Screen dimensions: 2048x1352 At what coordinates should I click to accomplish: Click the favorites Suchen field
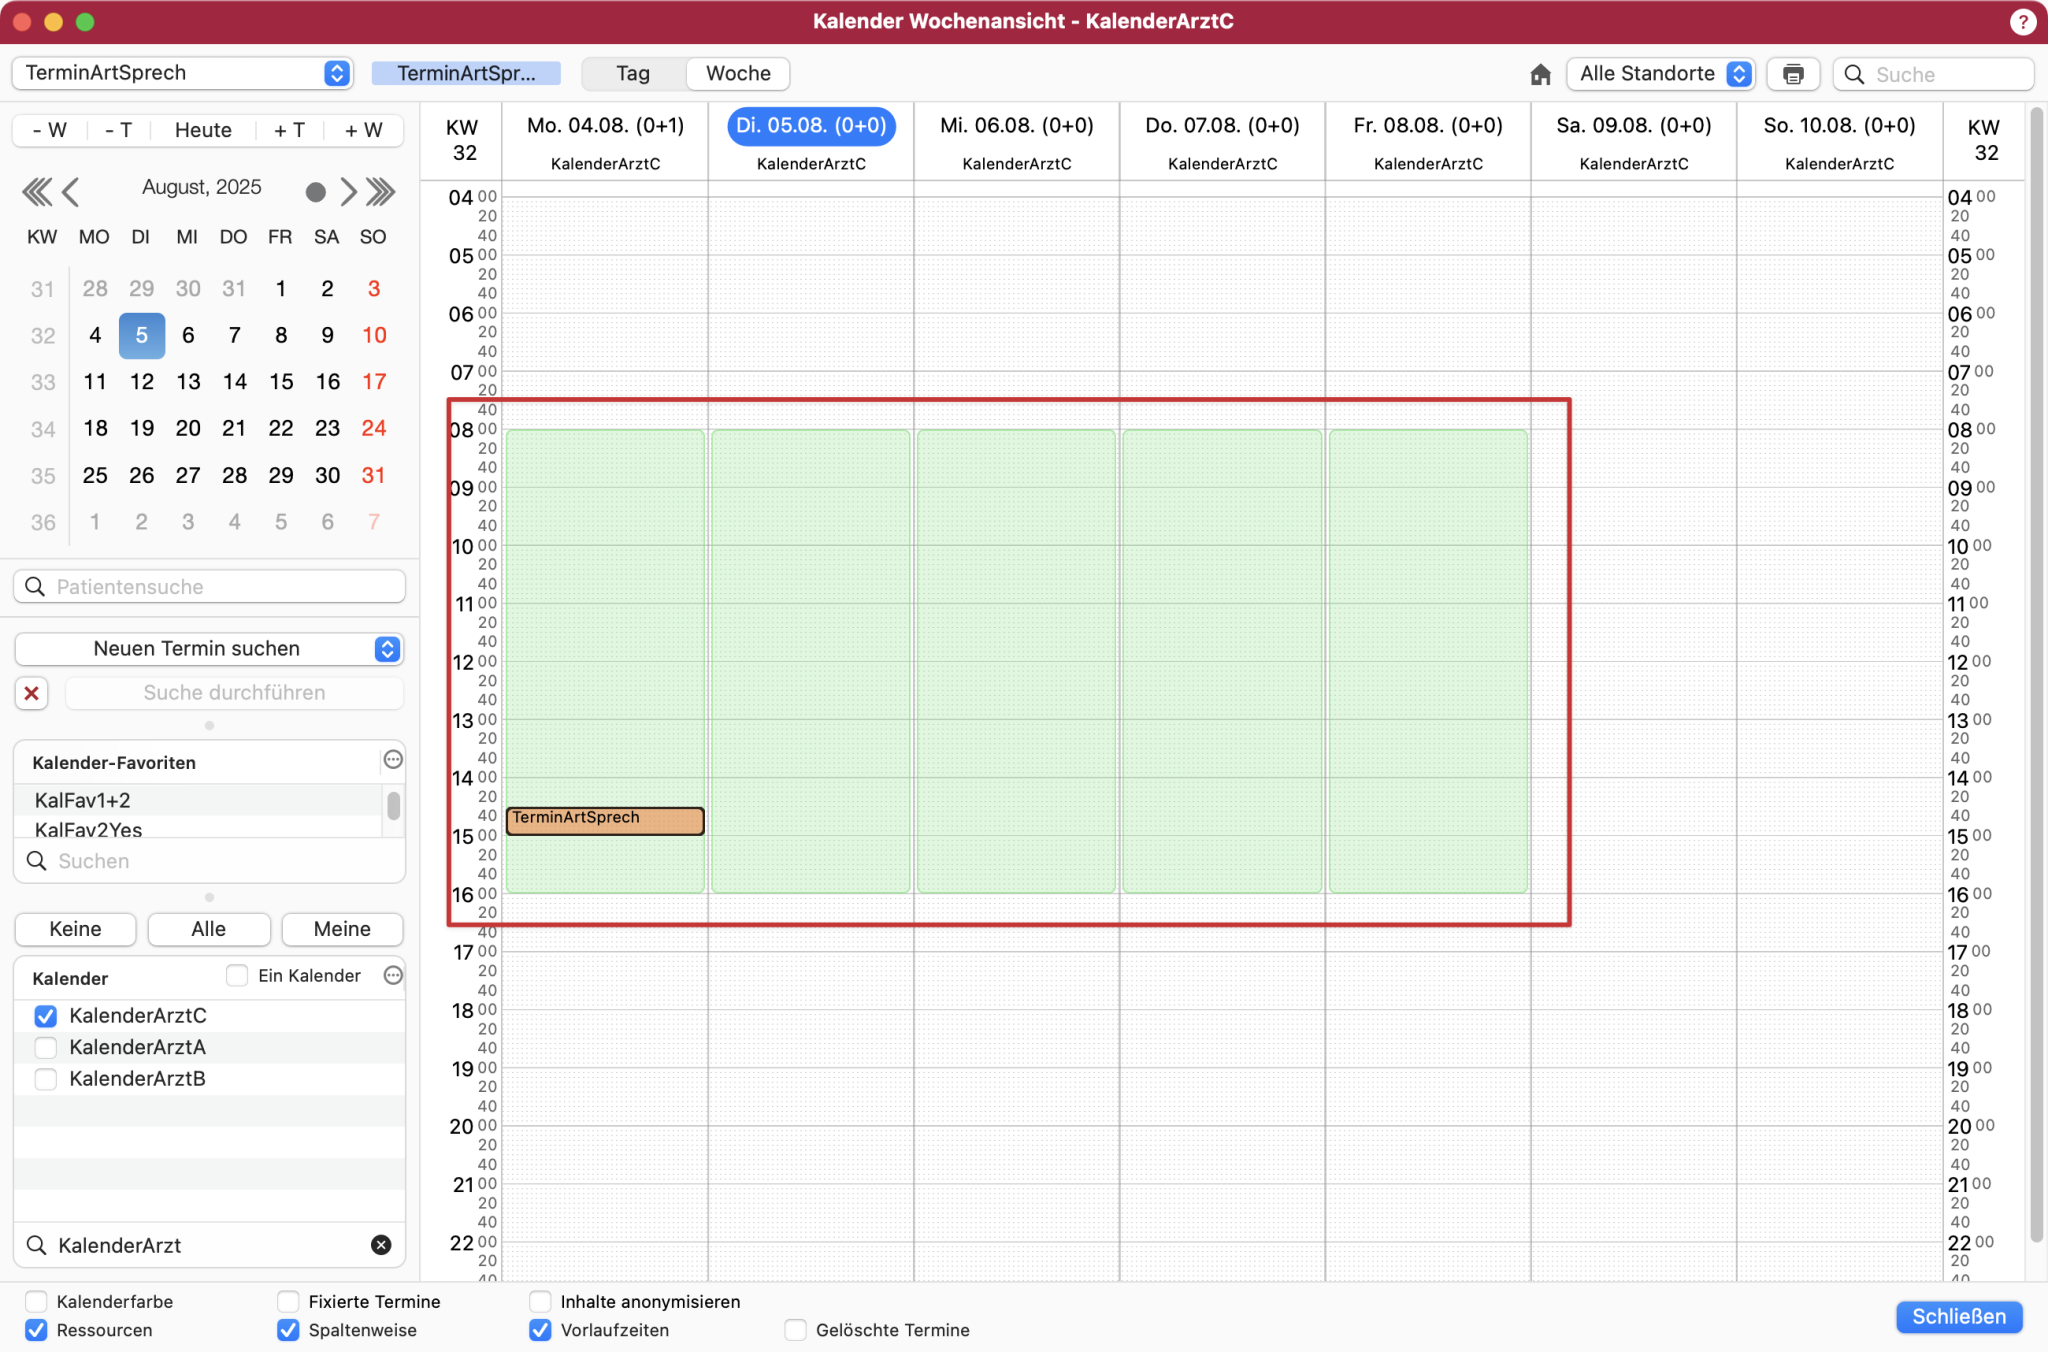point(209,861)
